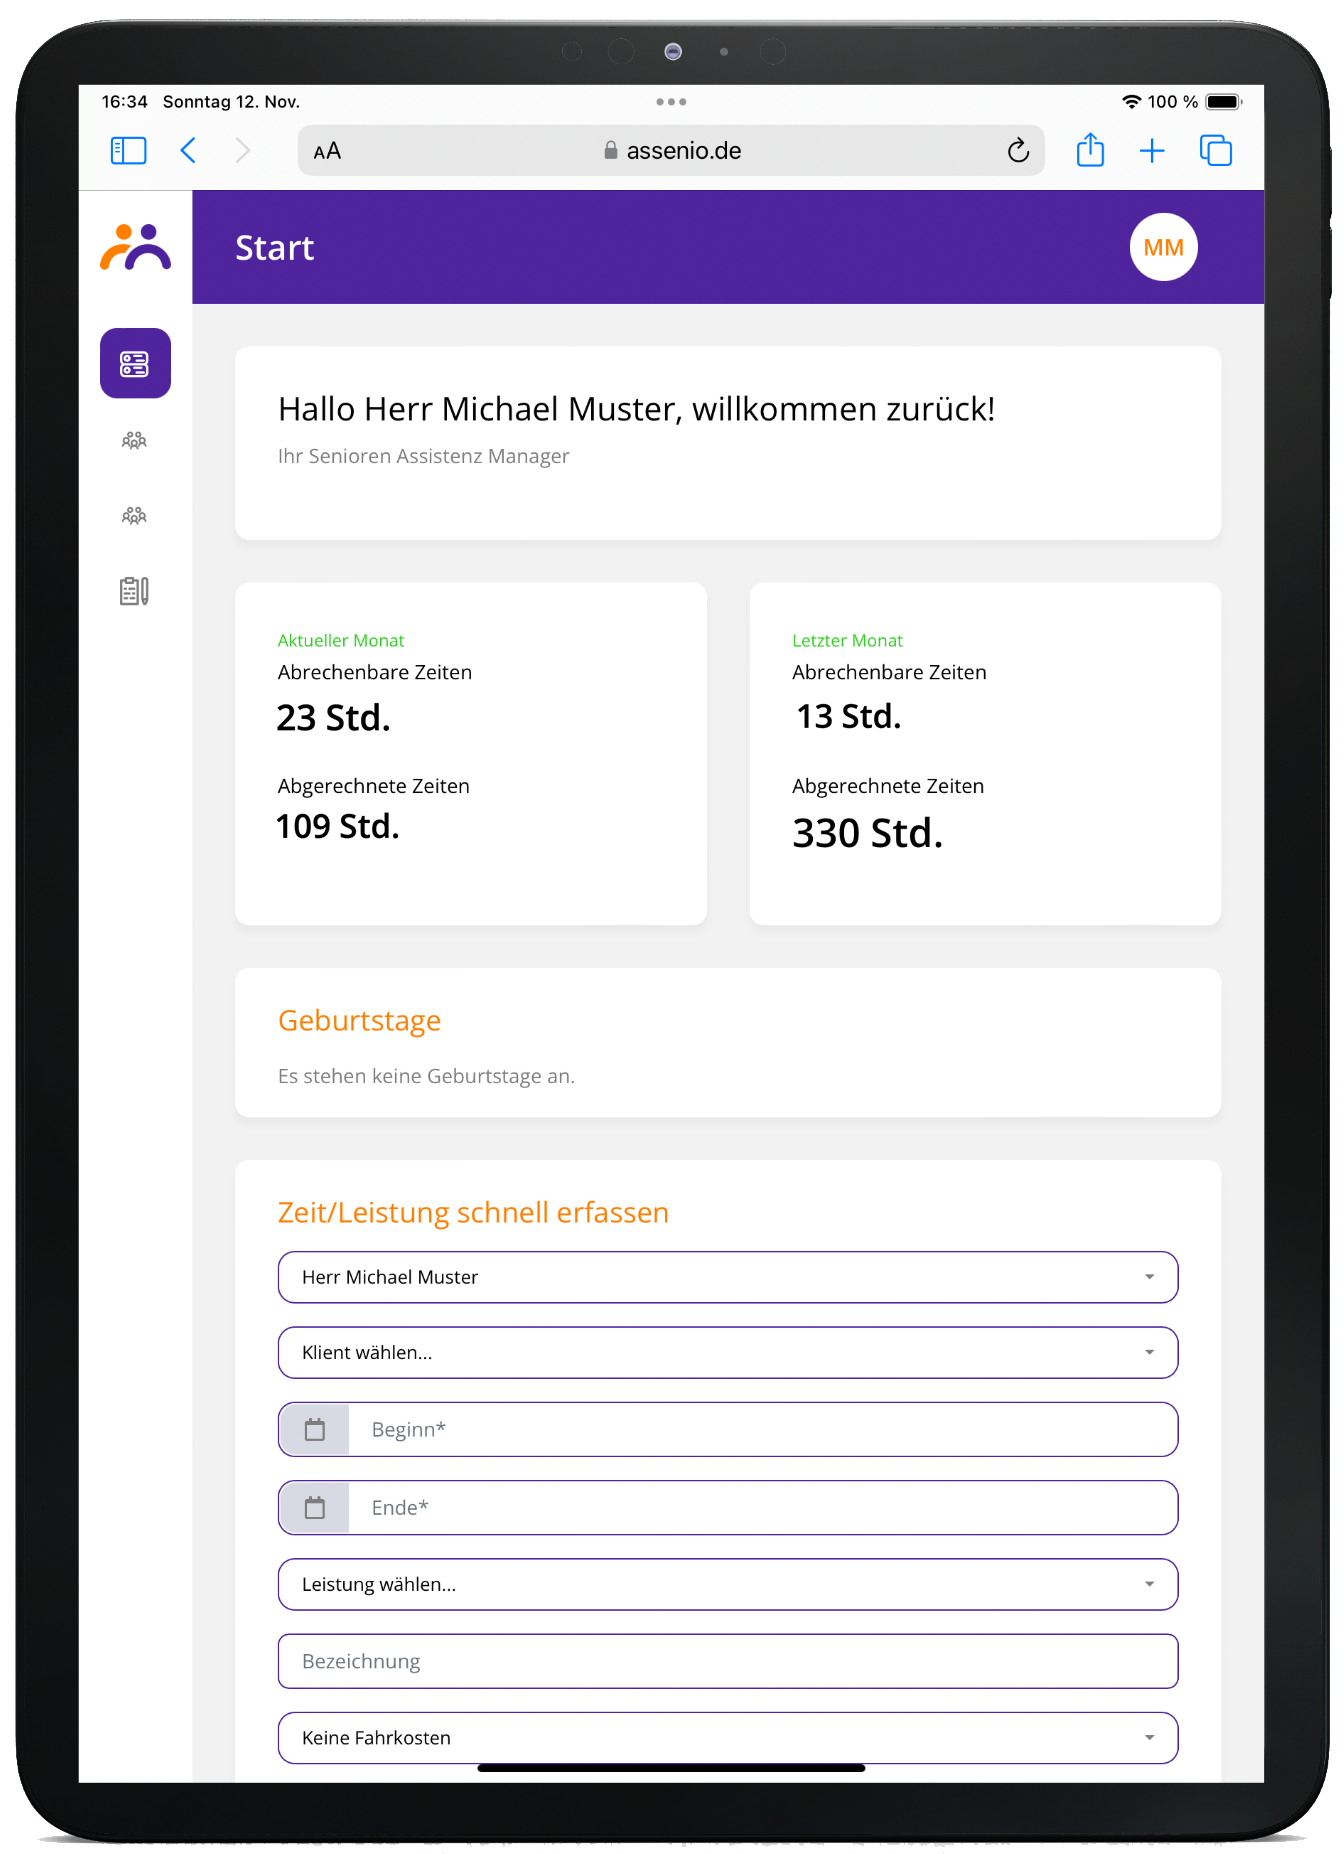Expand the Herr Michael Muster dropdown
This screenshot has width=1344, height=1854.
tap(728, 1277)
